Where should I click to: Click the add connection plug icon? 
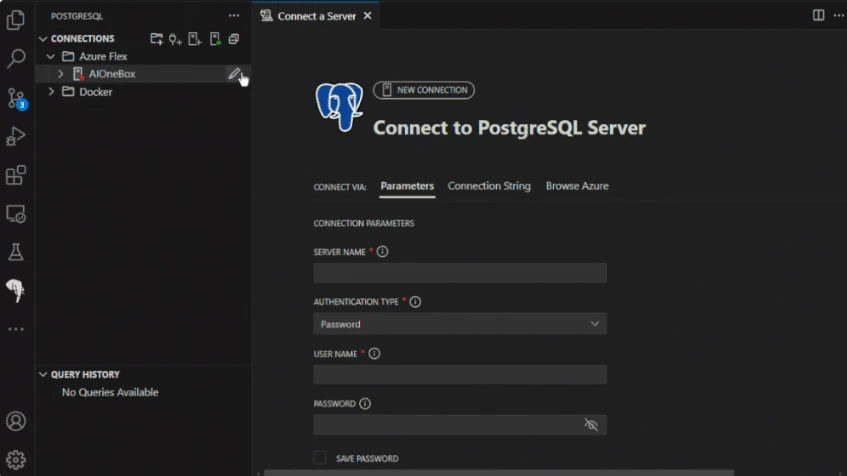pyautogui.click(x=175, y=38)
